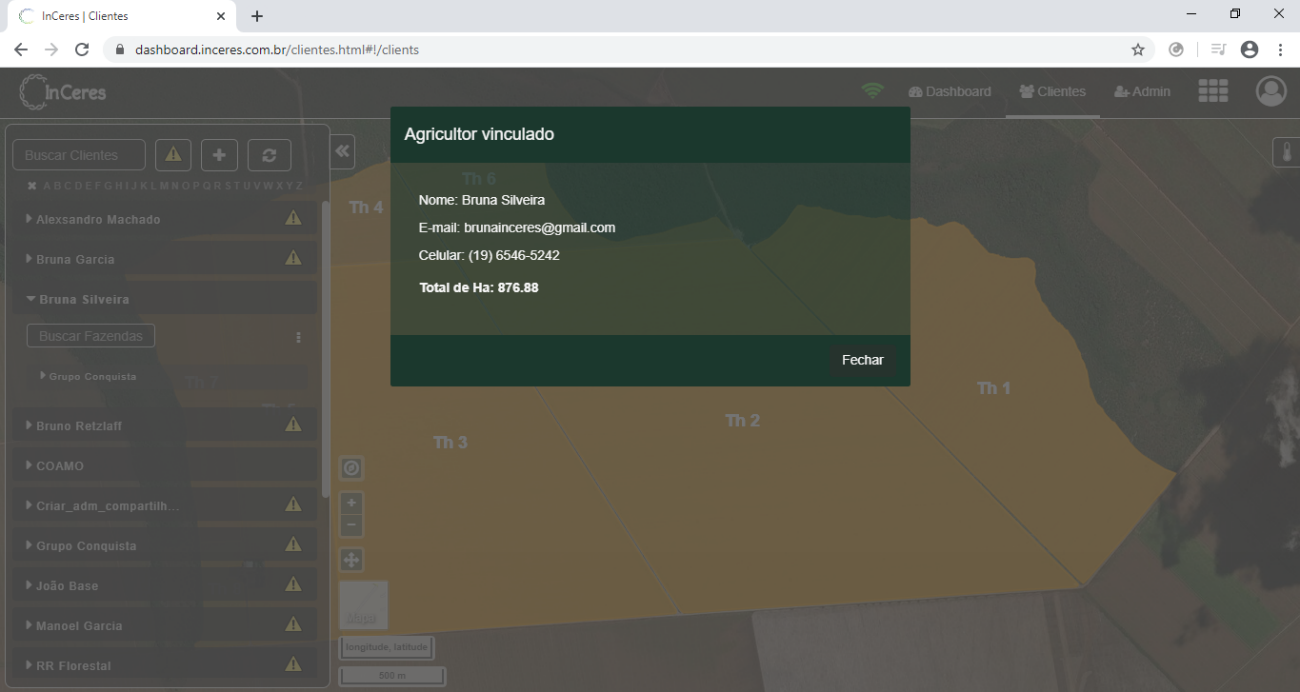Click the email brunainceres@gmail.com text
The height and width of the screenshot is (692, 1300).
540,228
